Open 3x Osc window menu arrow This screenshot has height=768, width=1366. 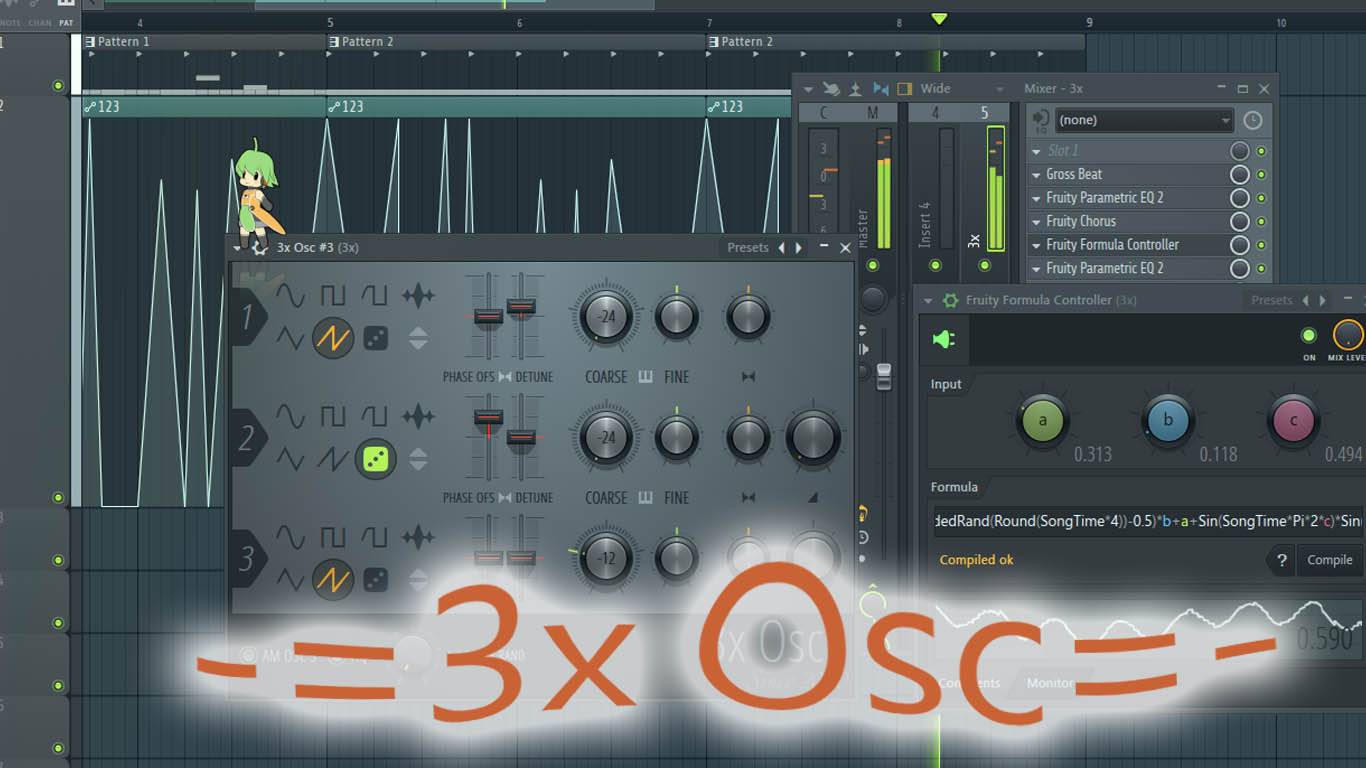coord(238,247)
